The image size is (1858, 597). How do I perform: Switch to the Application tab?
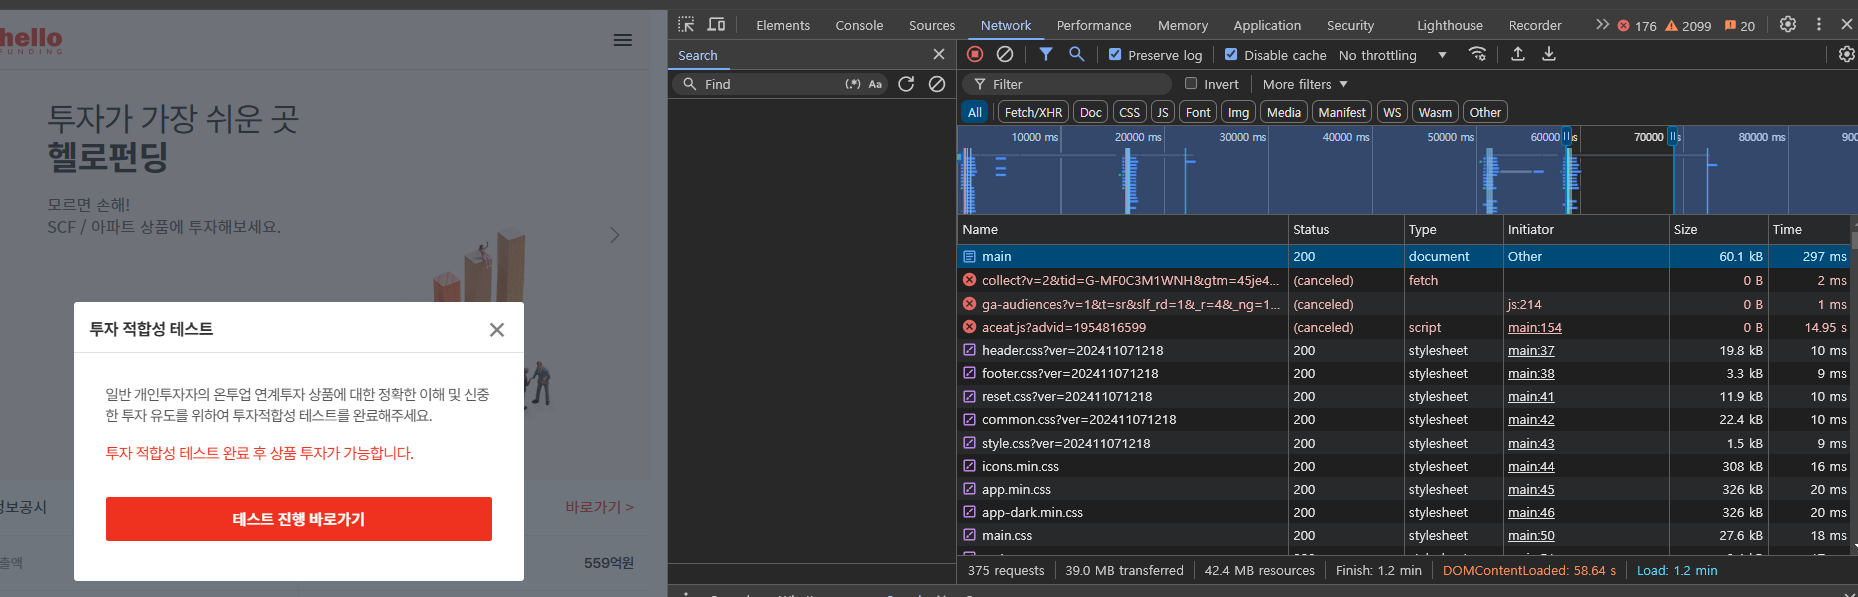(1267, 25)
